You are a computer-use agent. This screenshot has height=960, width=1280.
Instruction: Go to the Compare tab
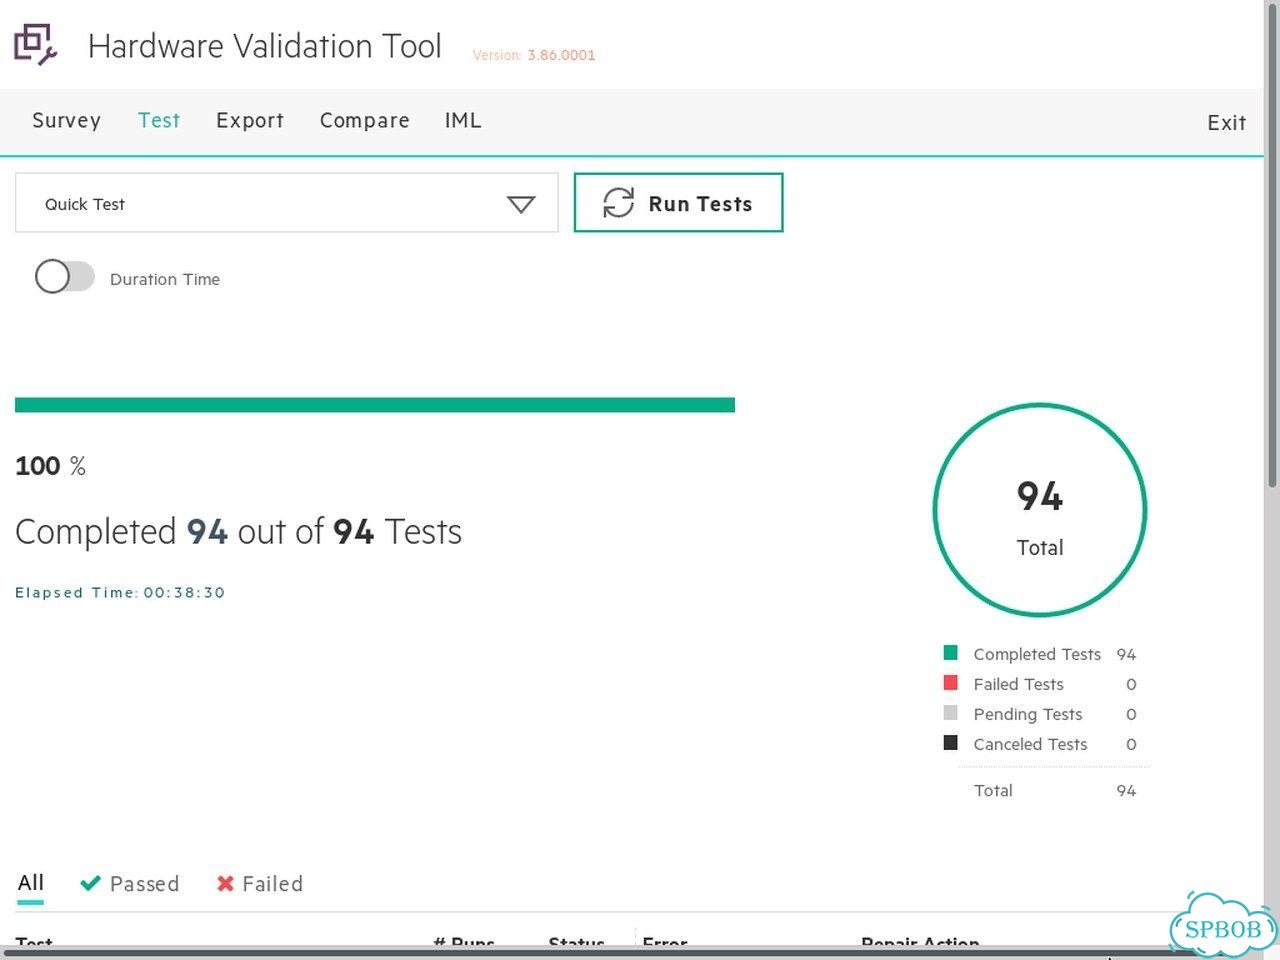[365, 121]
